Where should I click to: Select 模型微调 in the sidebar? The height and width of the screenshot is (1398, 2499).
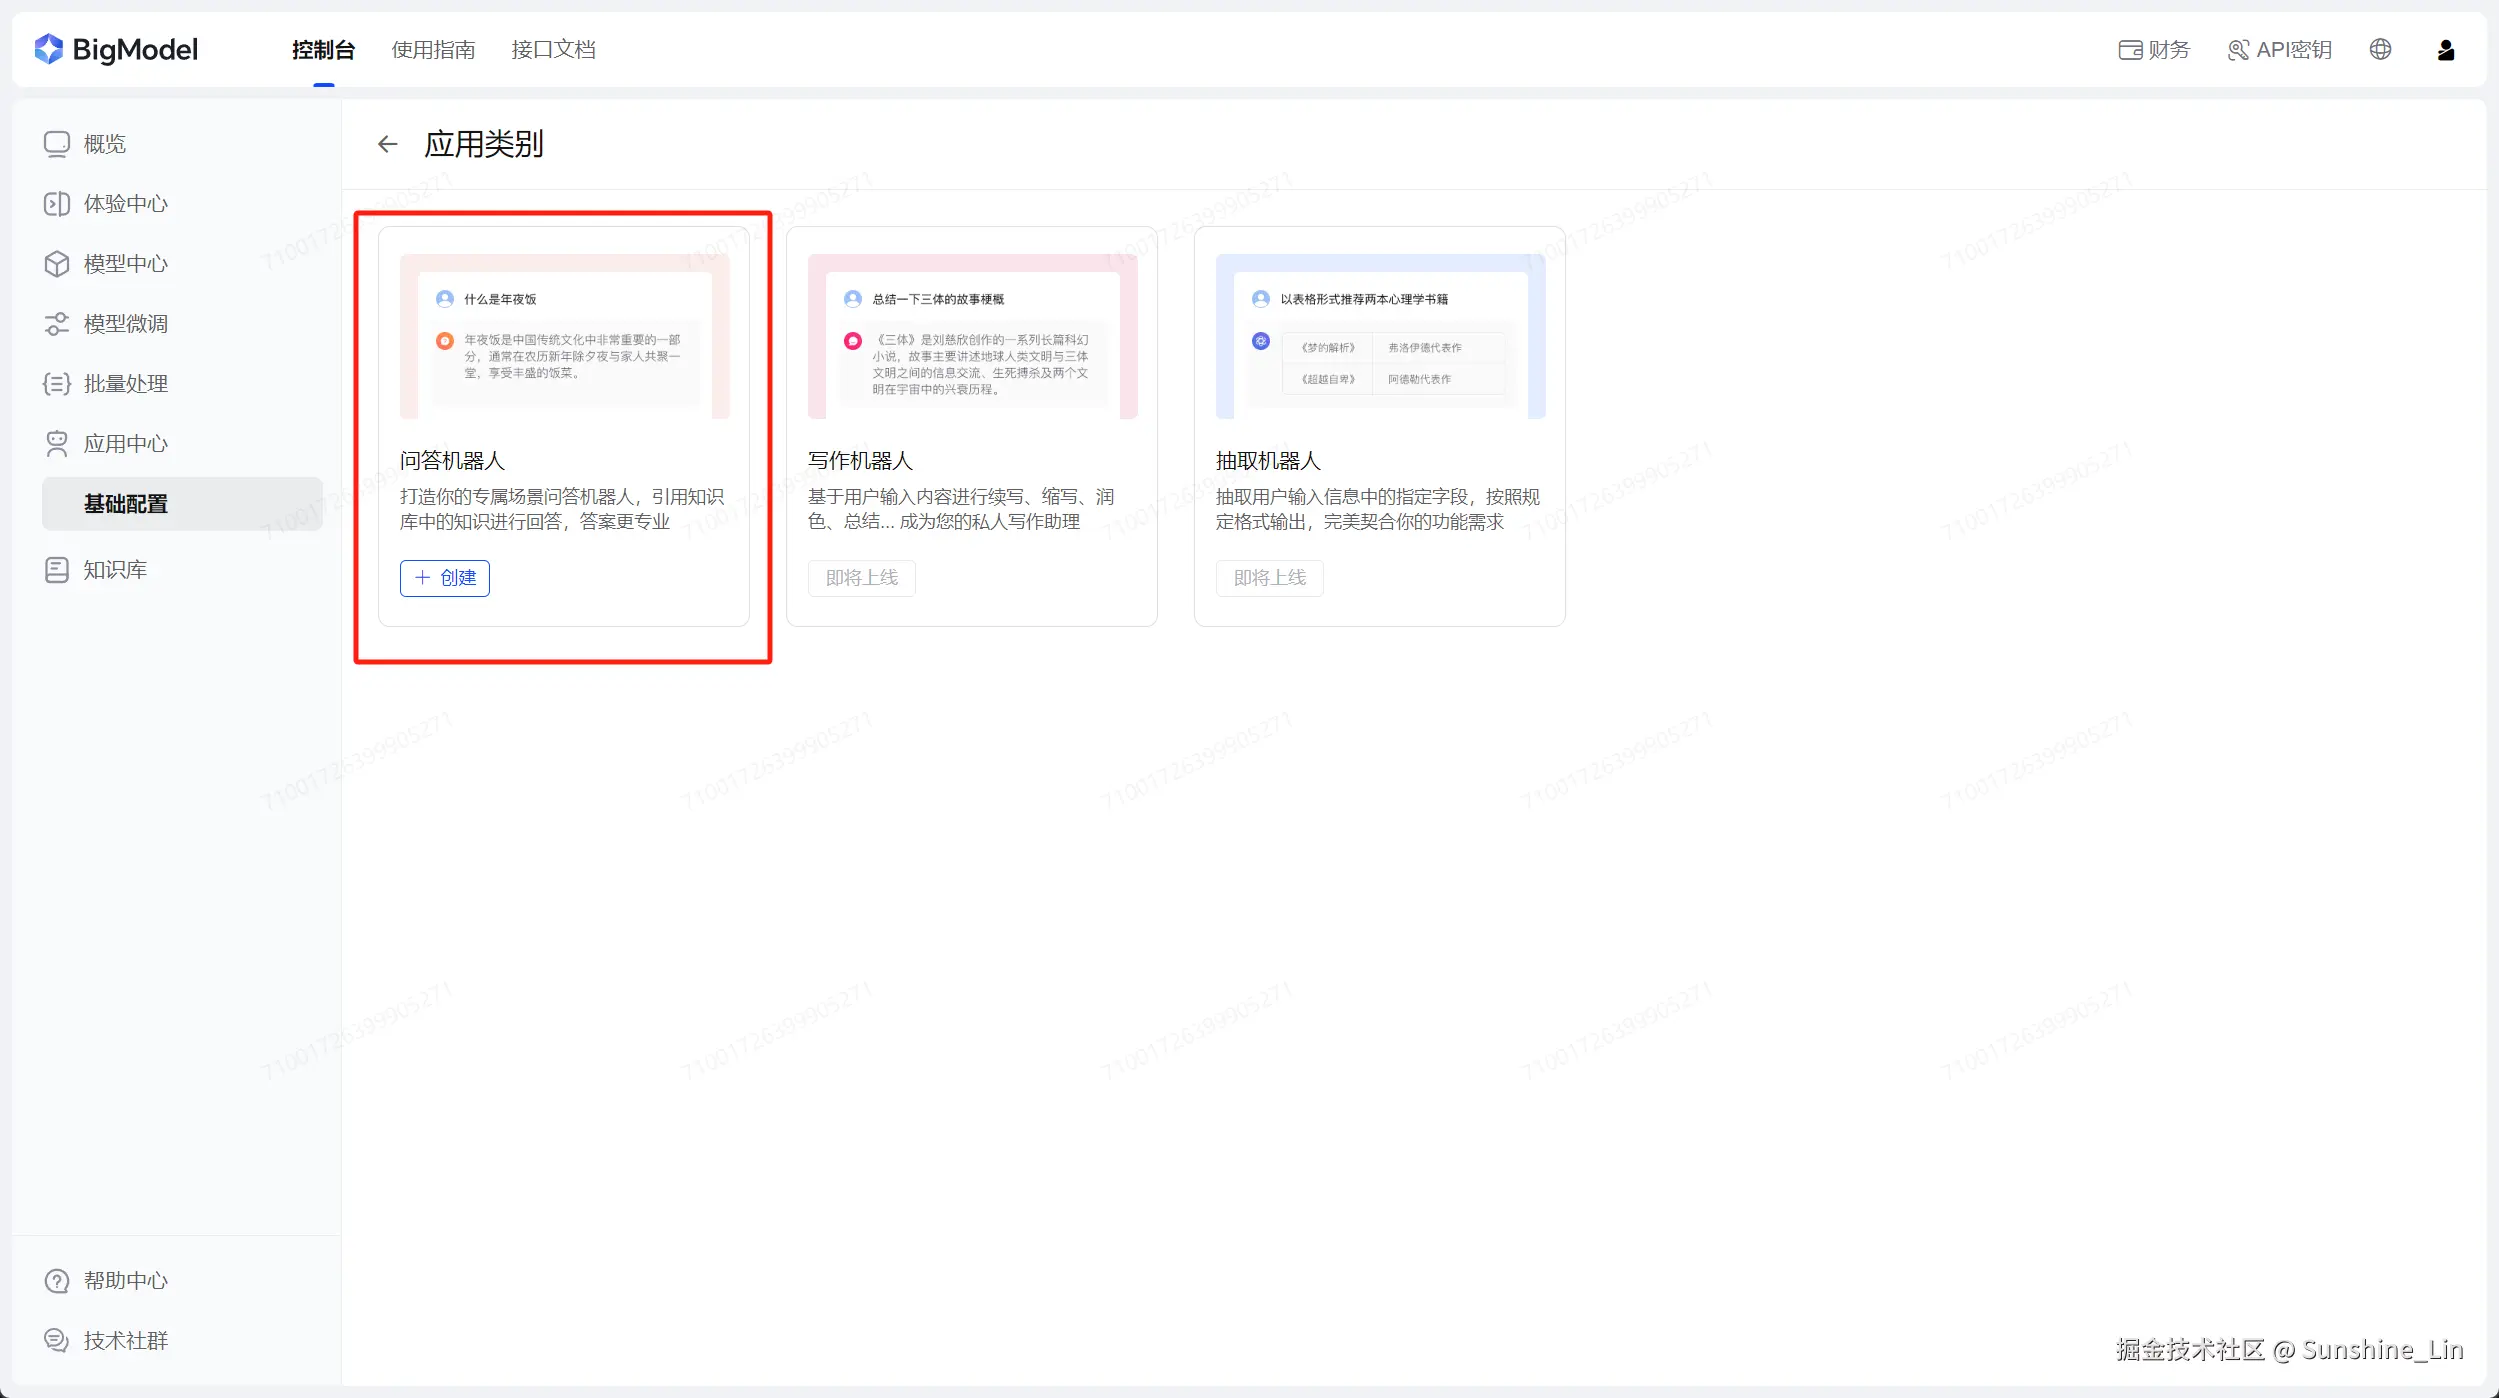(125, 324)
